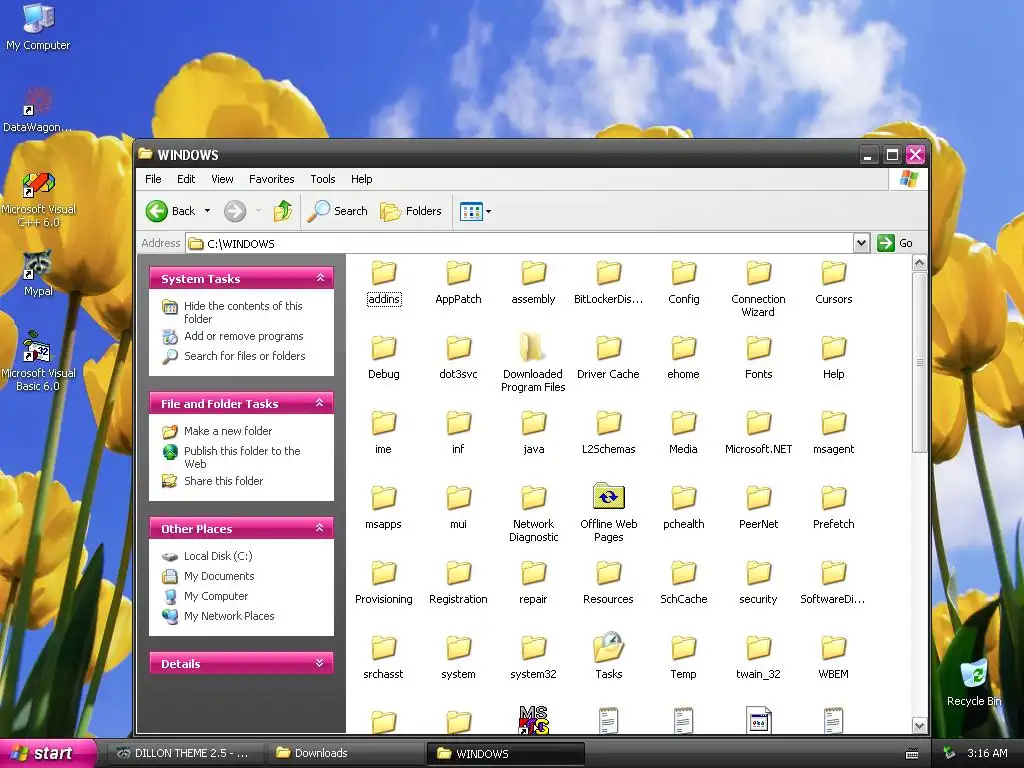Select the Prefetch folder
This screenshot has height=768, width=1024.
(x=833, y=507)
